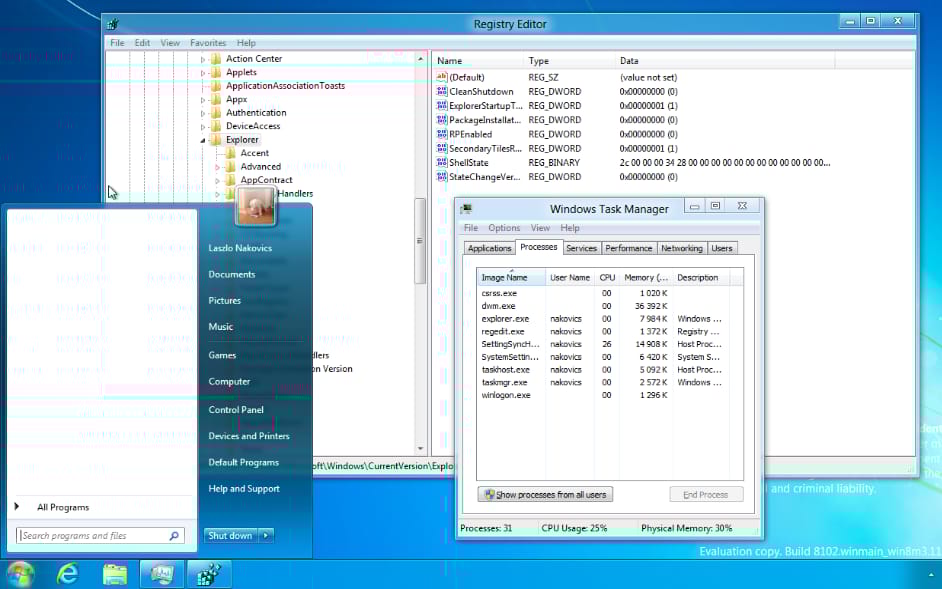
Task: Click the DeviceAccess folder icon
Action: tap(216, 126)
